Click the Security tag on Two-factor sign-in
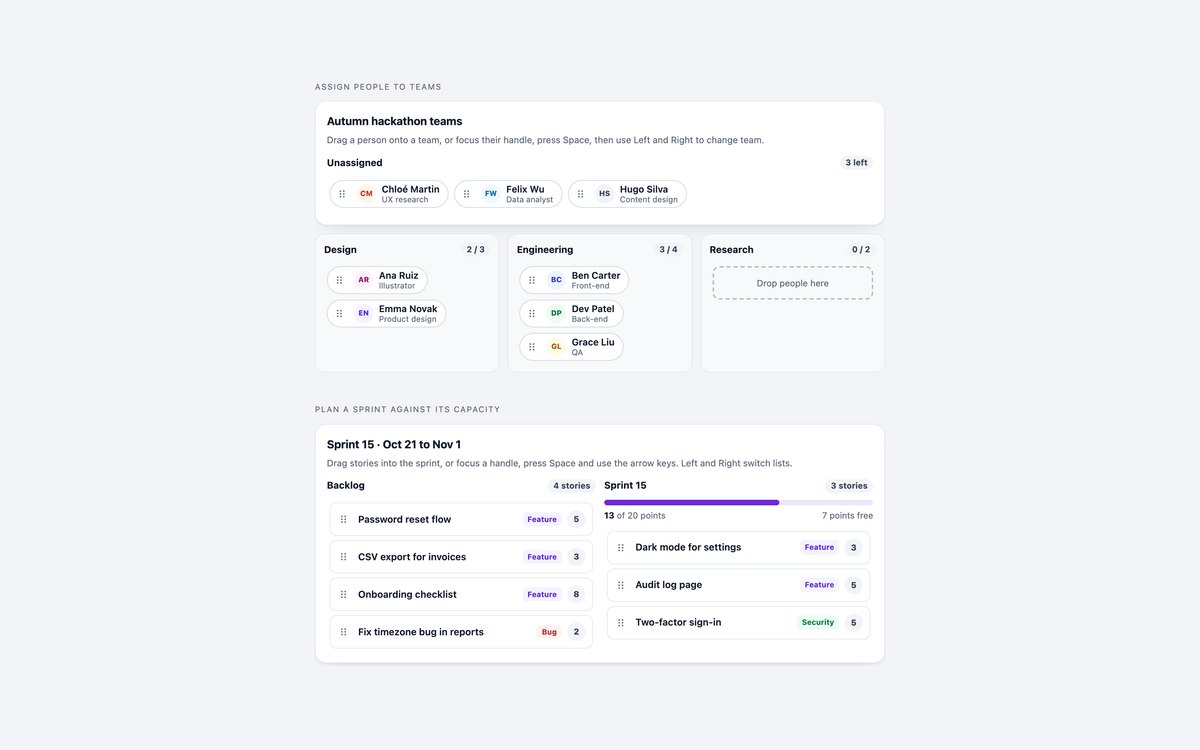The width and height of the screenshot is (1200, 750). [x=818, y=622]
